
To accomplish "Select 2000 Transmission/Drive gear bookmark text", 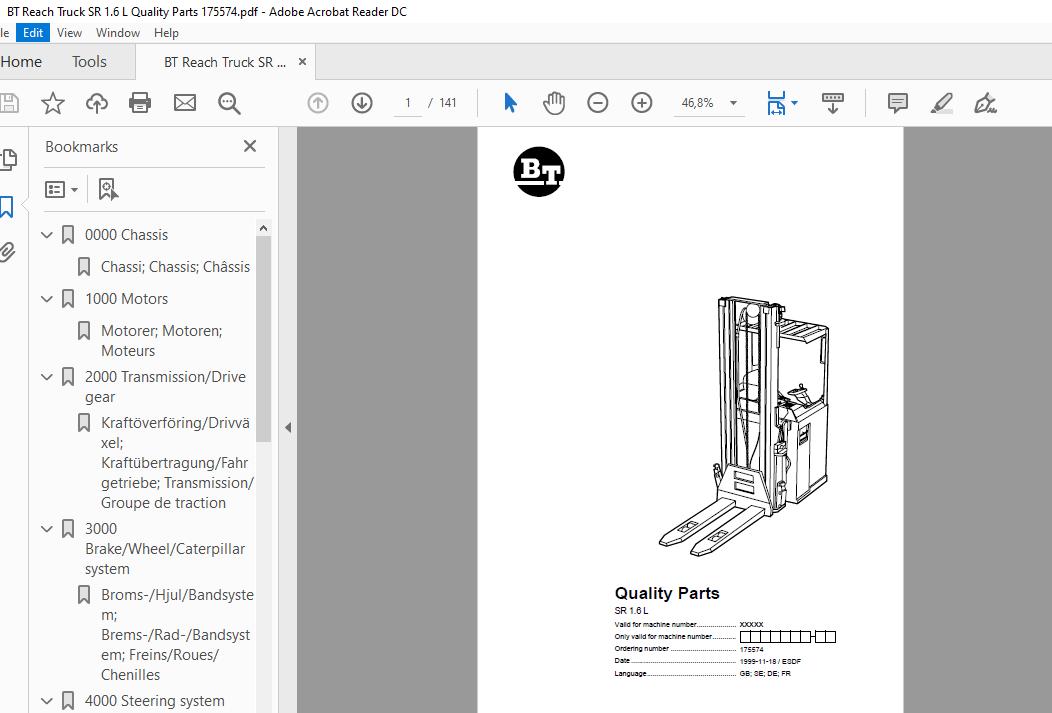I will [165, 387].
